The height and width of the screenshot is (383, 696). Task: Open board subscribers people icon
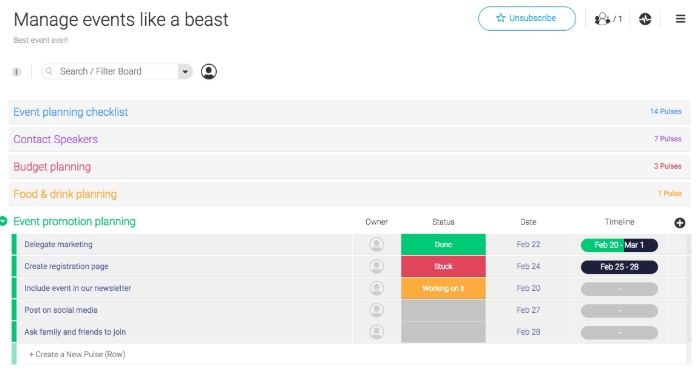coord(608,19)
